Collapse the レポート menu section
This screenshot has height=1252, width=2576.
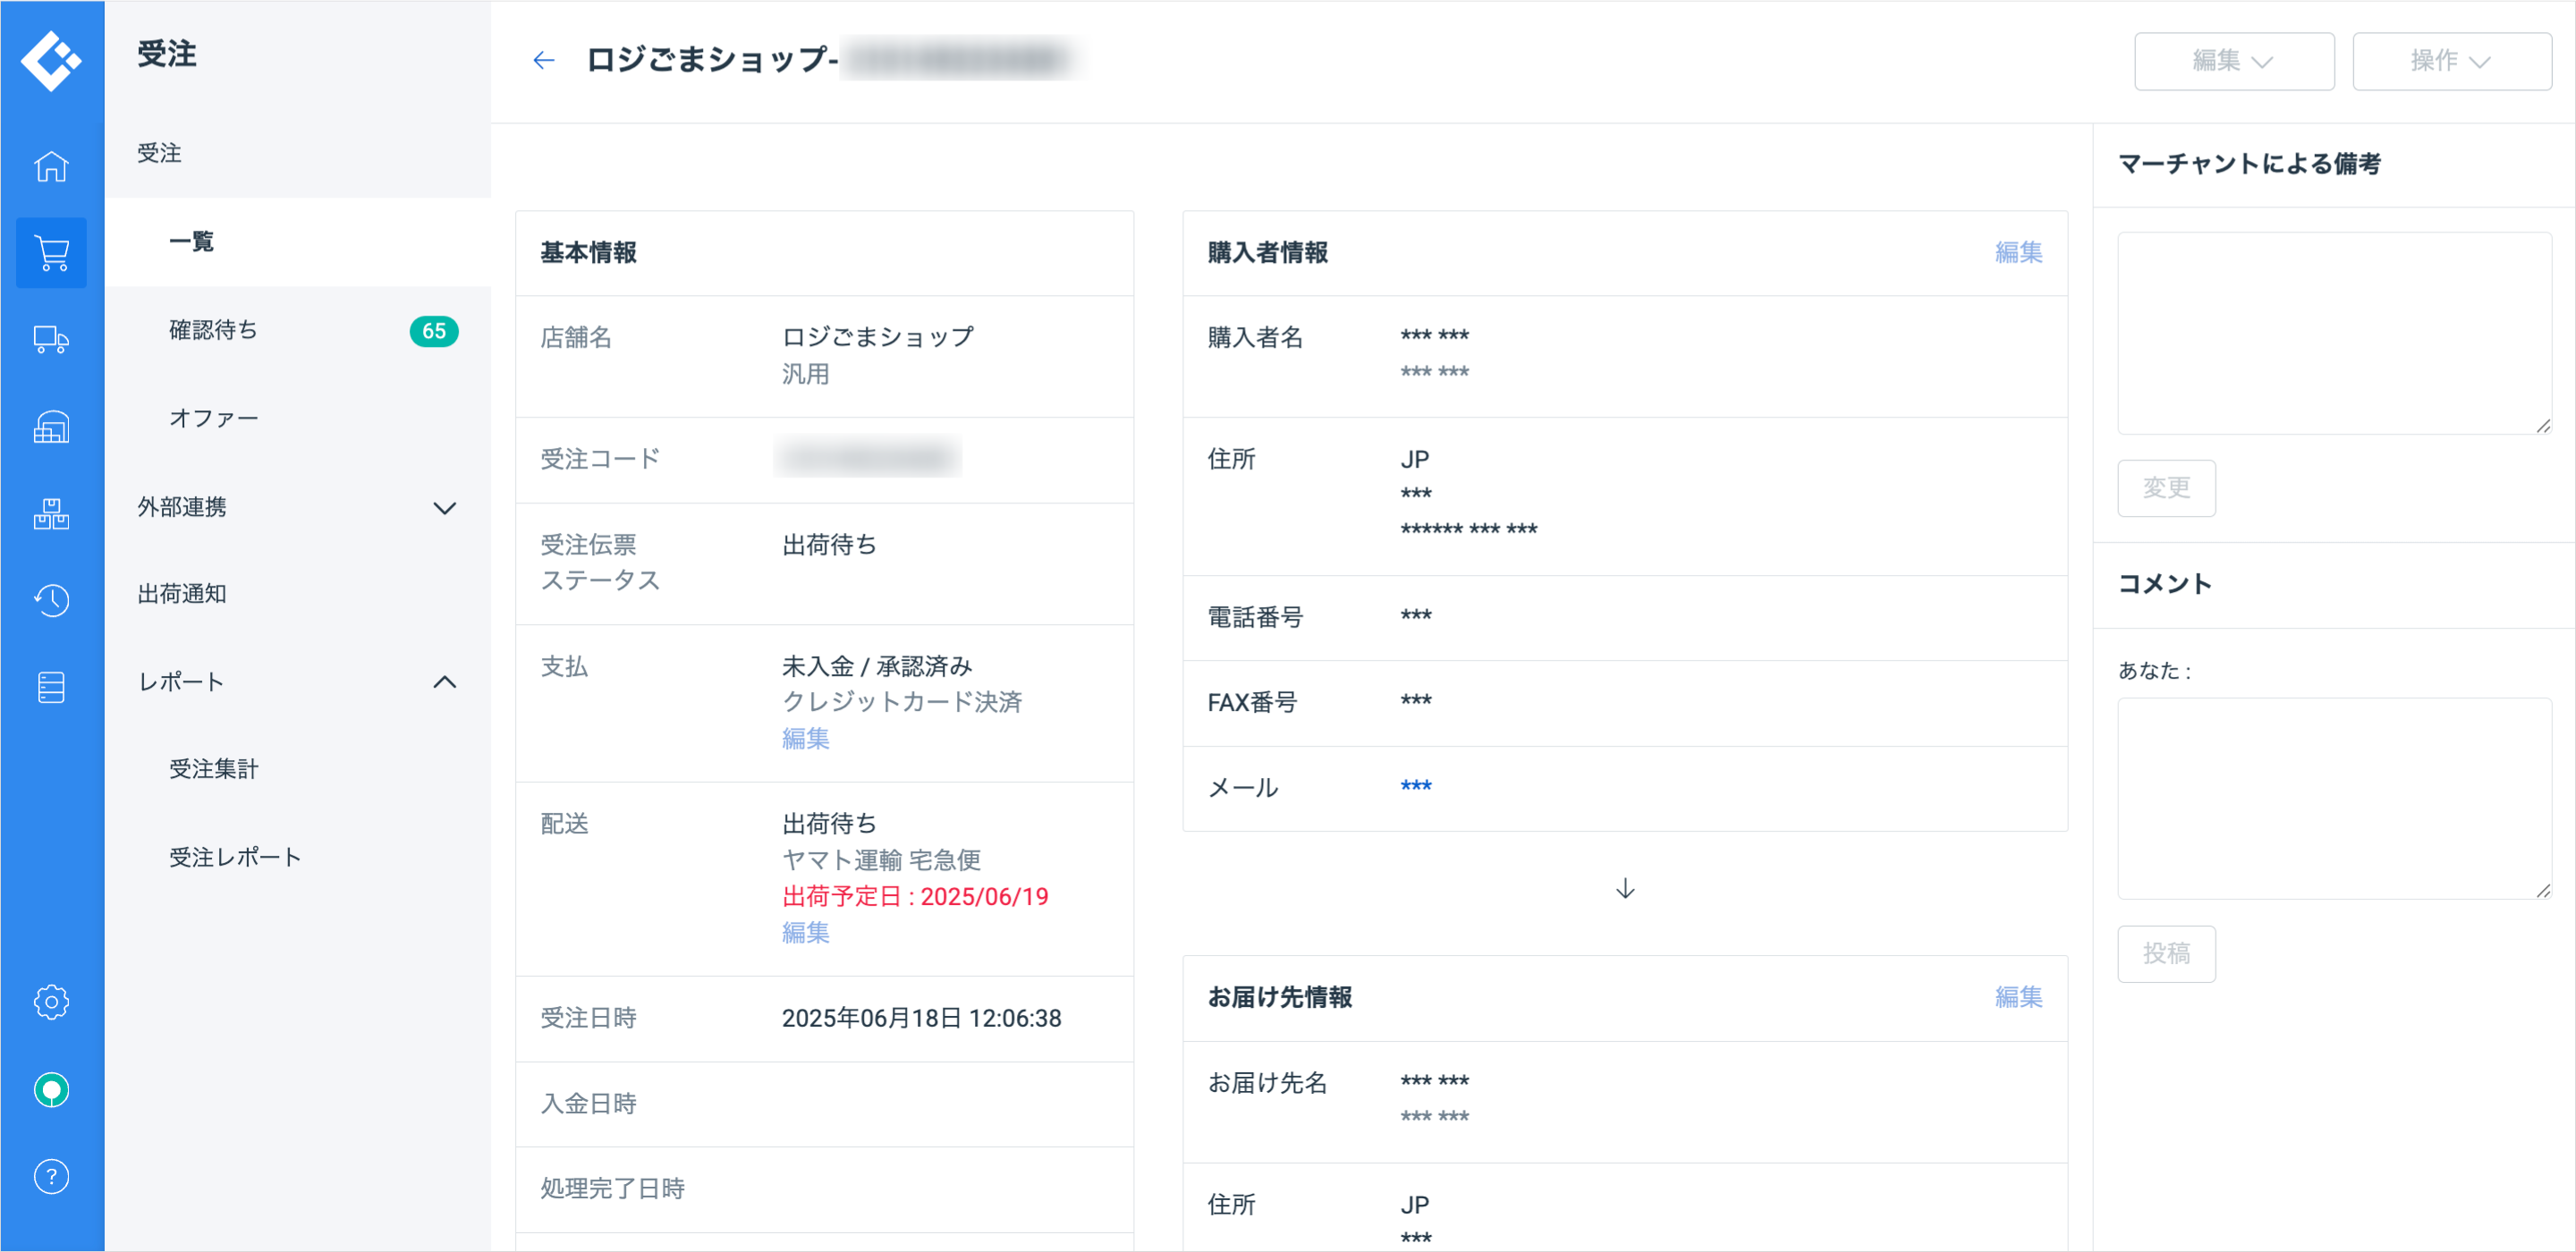pyautogui.click(x=298, y=682)
